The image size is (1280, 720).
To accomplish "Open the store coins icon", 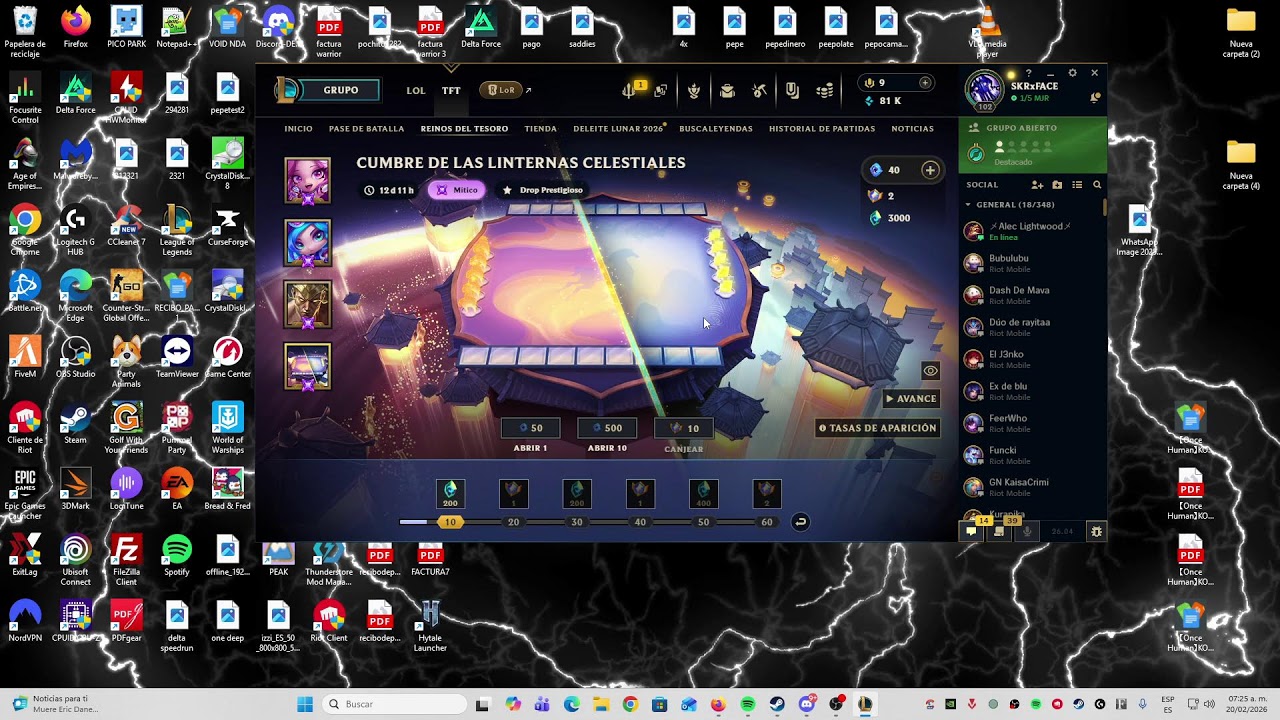I will [825, 91].
